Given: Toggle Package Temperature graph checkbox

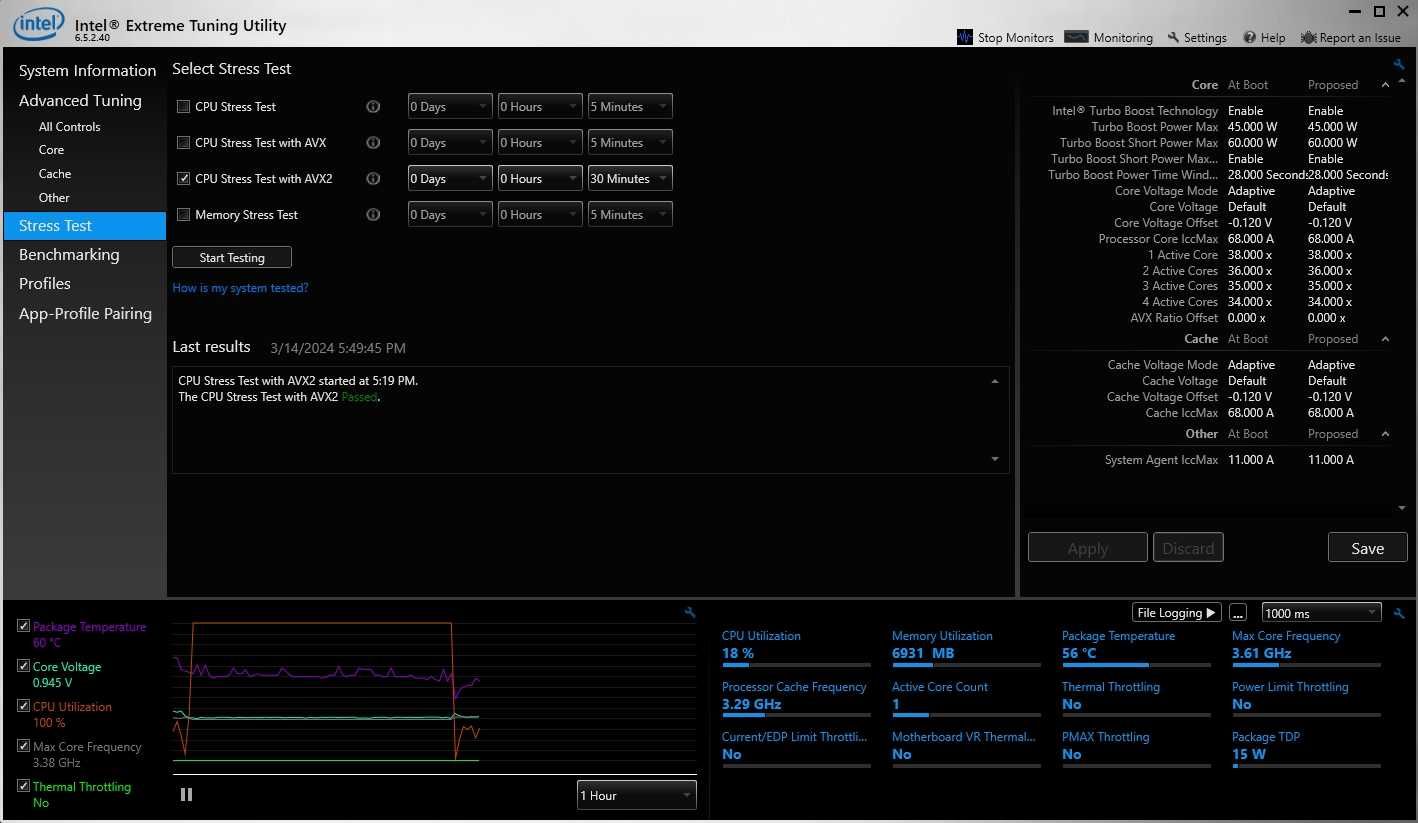Looking at the screenshot, I should 24,626.
